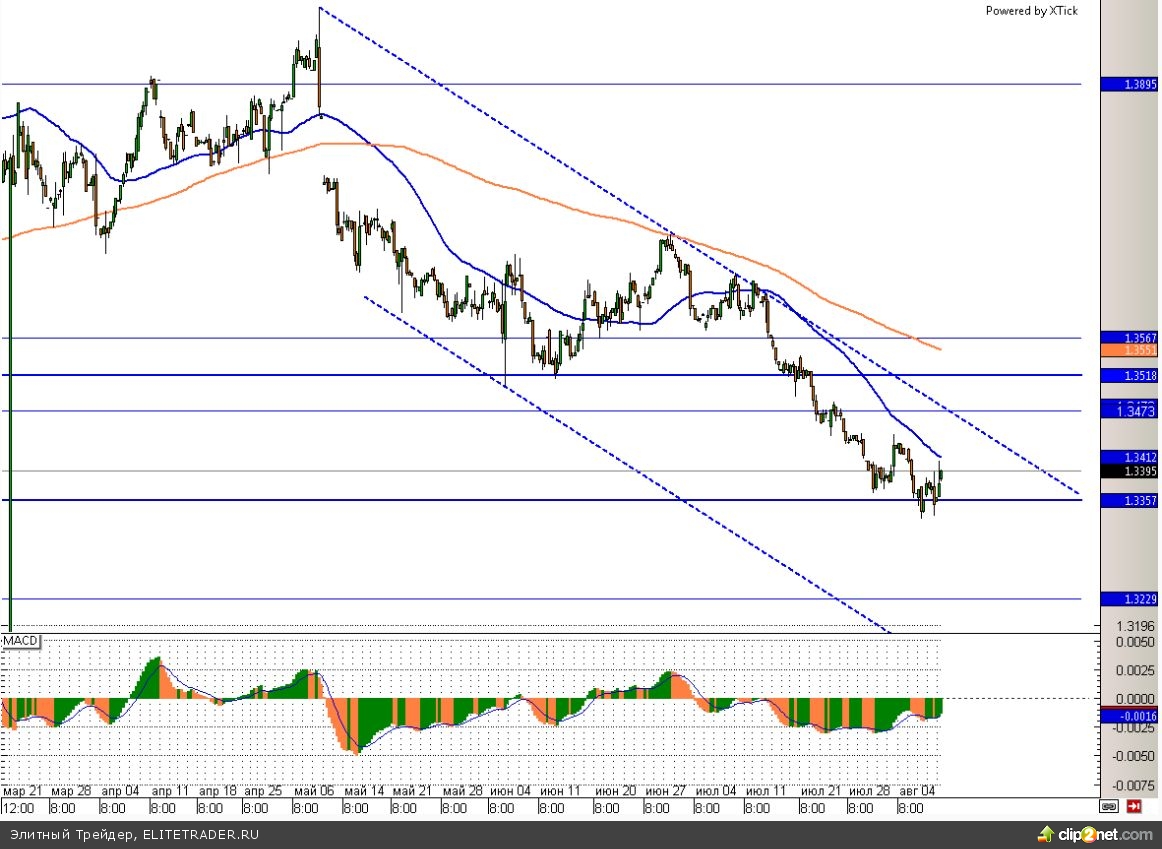Click the Powered by XTick text
The height and width of the screenshot is (849, 1162).
pos(1031,11)
